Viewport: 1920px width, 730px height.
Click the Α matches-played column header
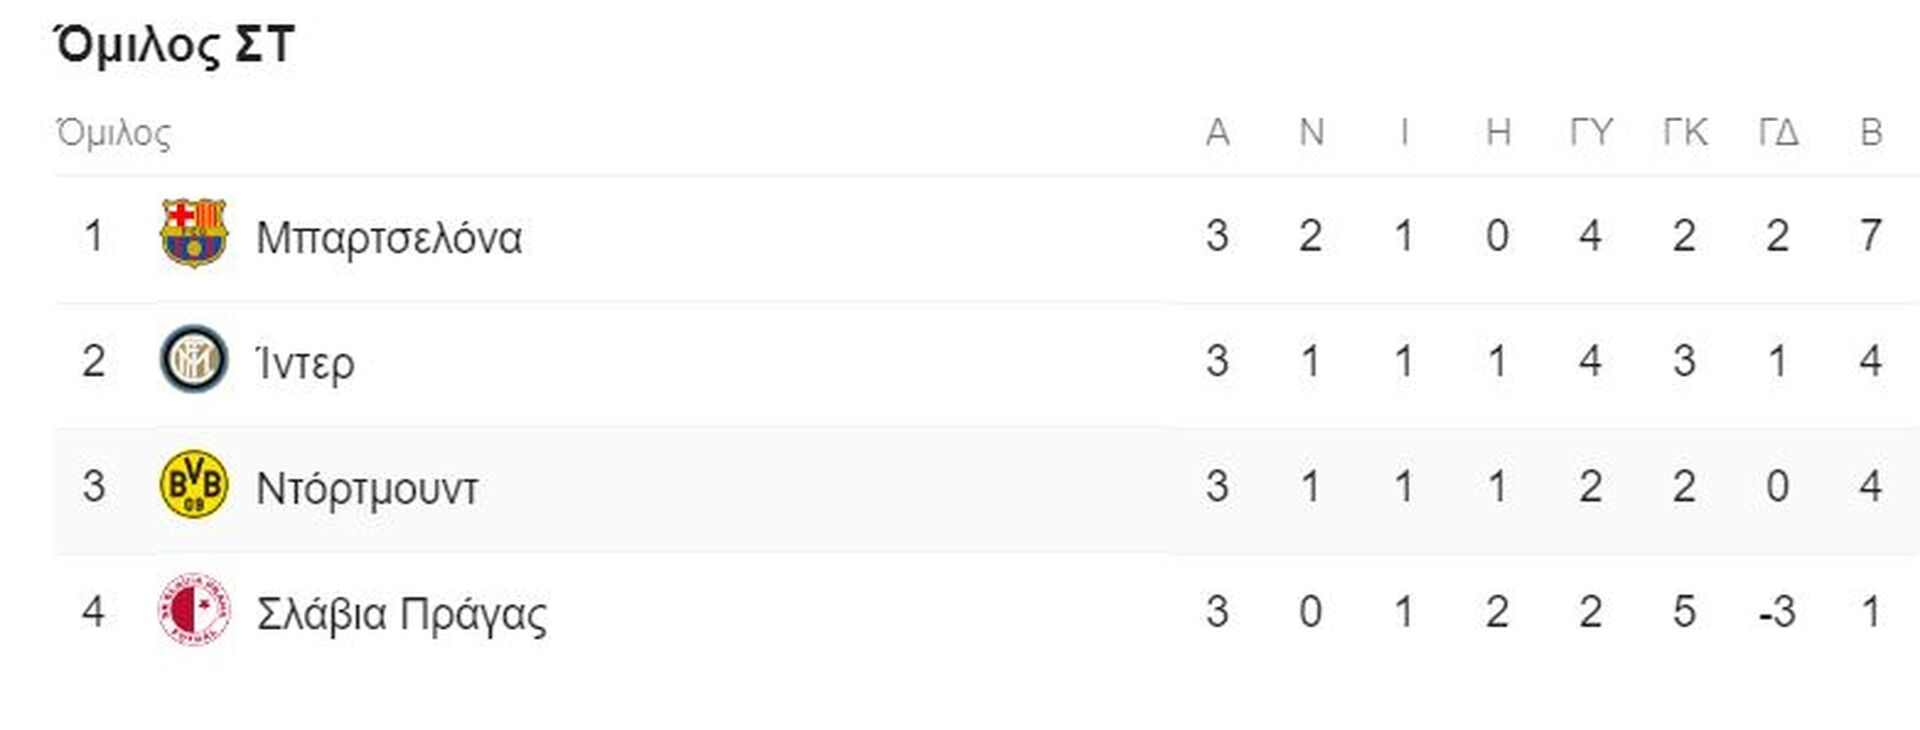tap(1217, 132)
